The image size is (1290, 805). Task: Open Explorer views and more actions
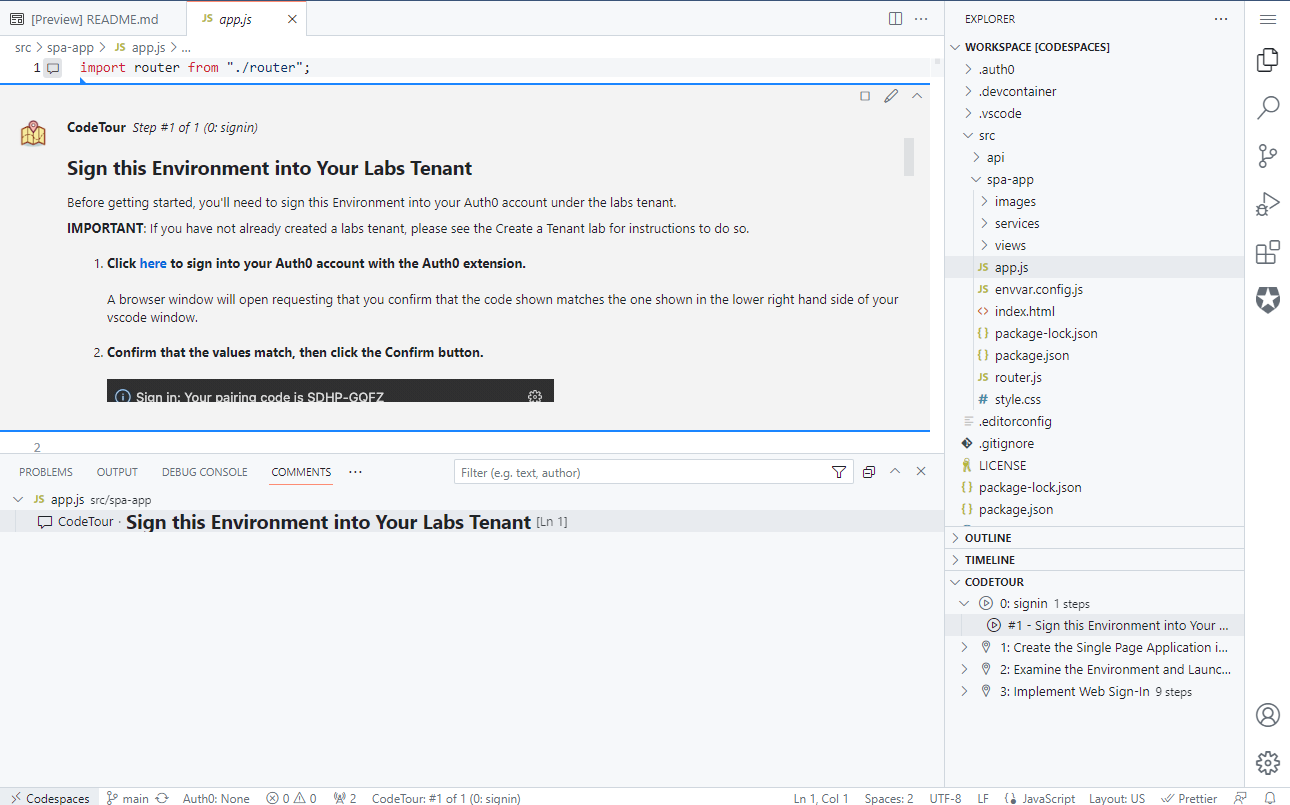[1220, 19]
